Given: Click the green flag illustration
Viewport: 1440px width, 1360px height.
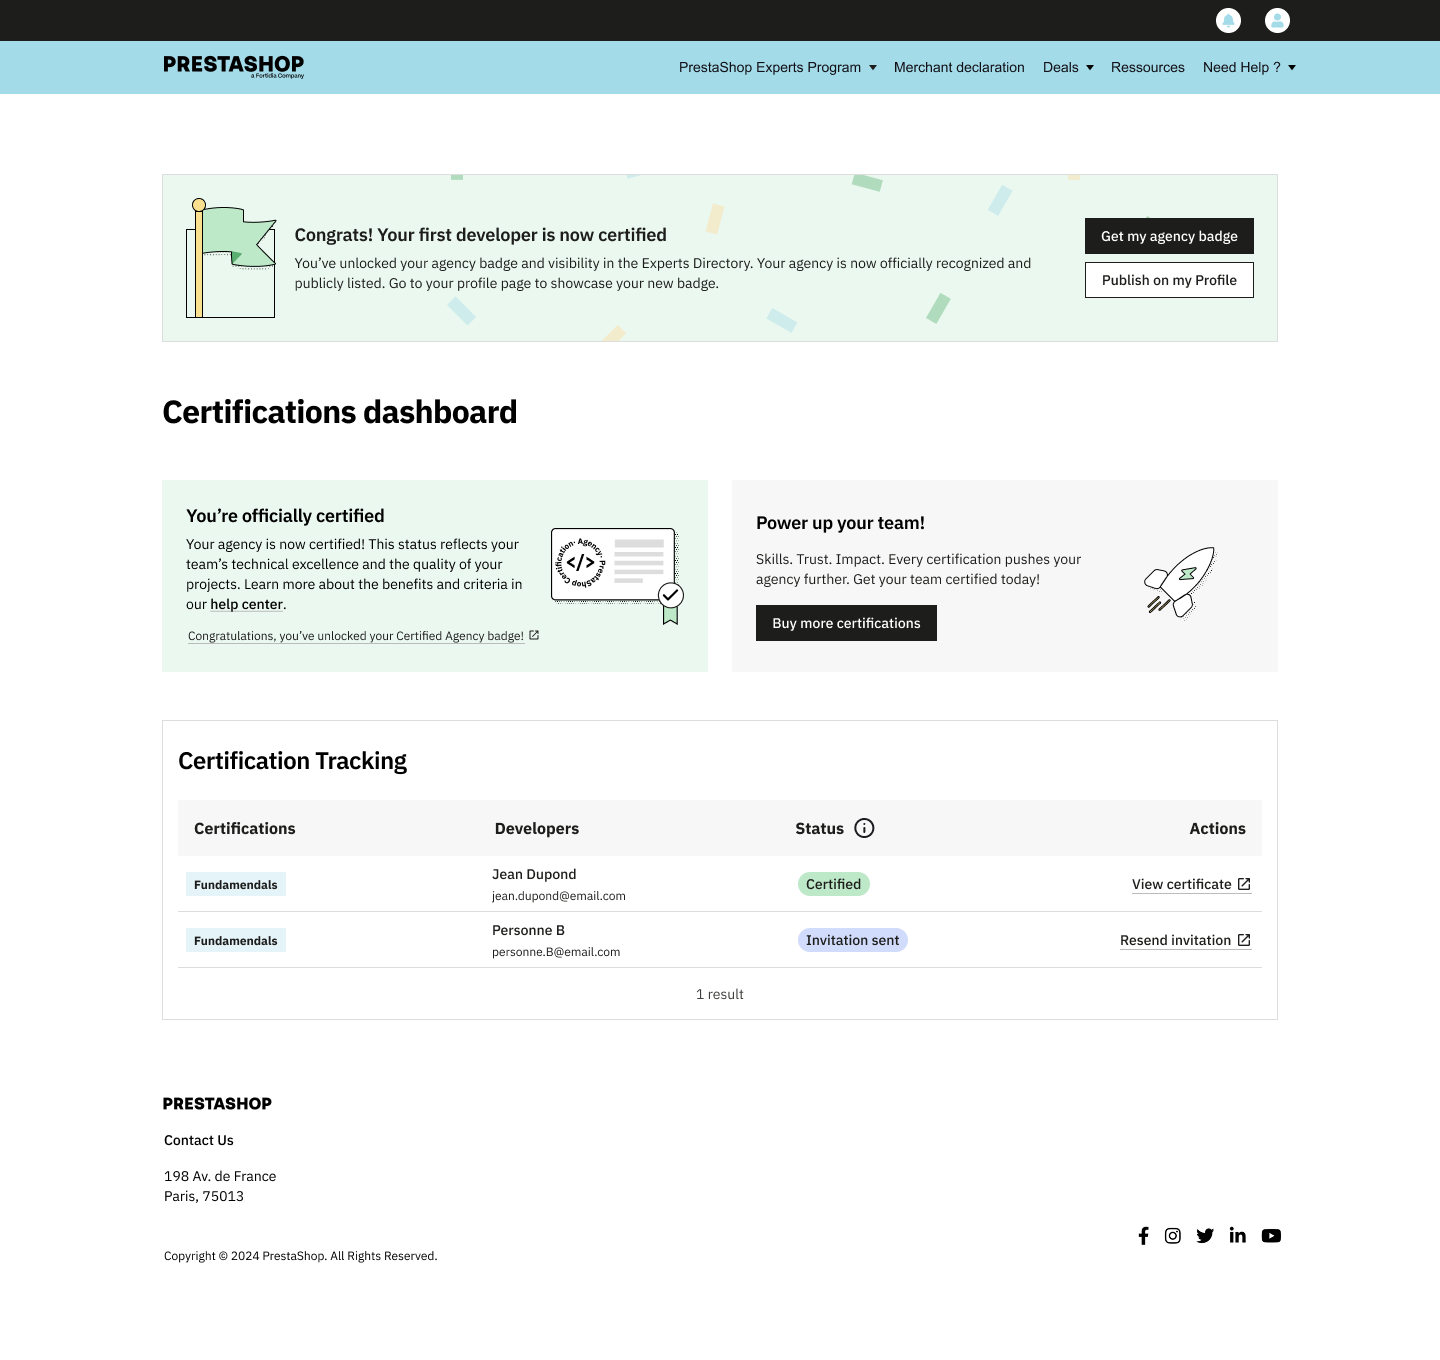Looking at the screenshot, I should (x=231, y=258).
